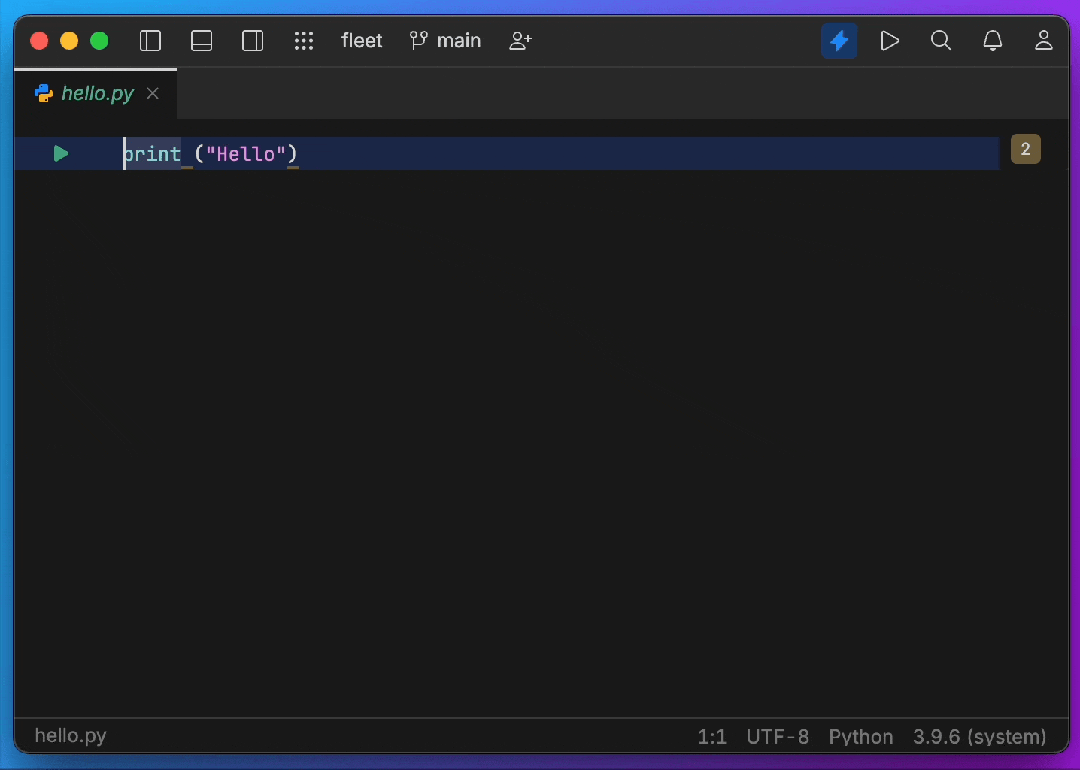This screenshot has width=1080, height=770.
Task: Toggle the left sidebar panel
Action: coord(150,41)
